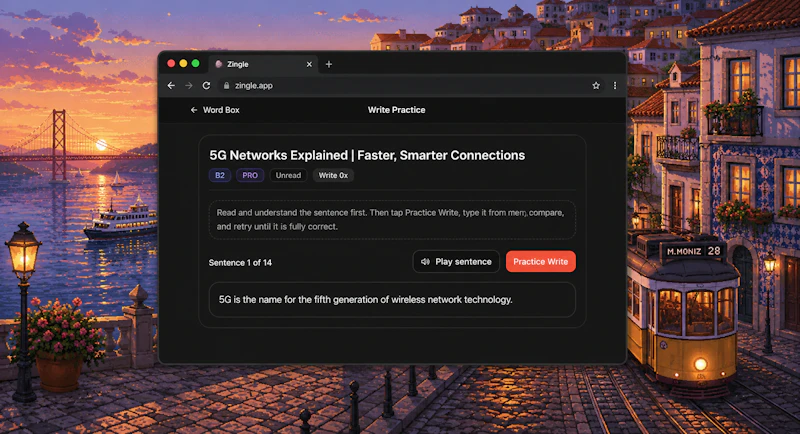
Task: Return to Word Box
Action: point(215,110)
